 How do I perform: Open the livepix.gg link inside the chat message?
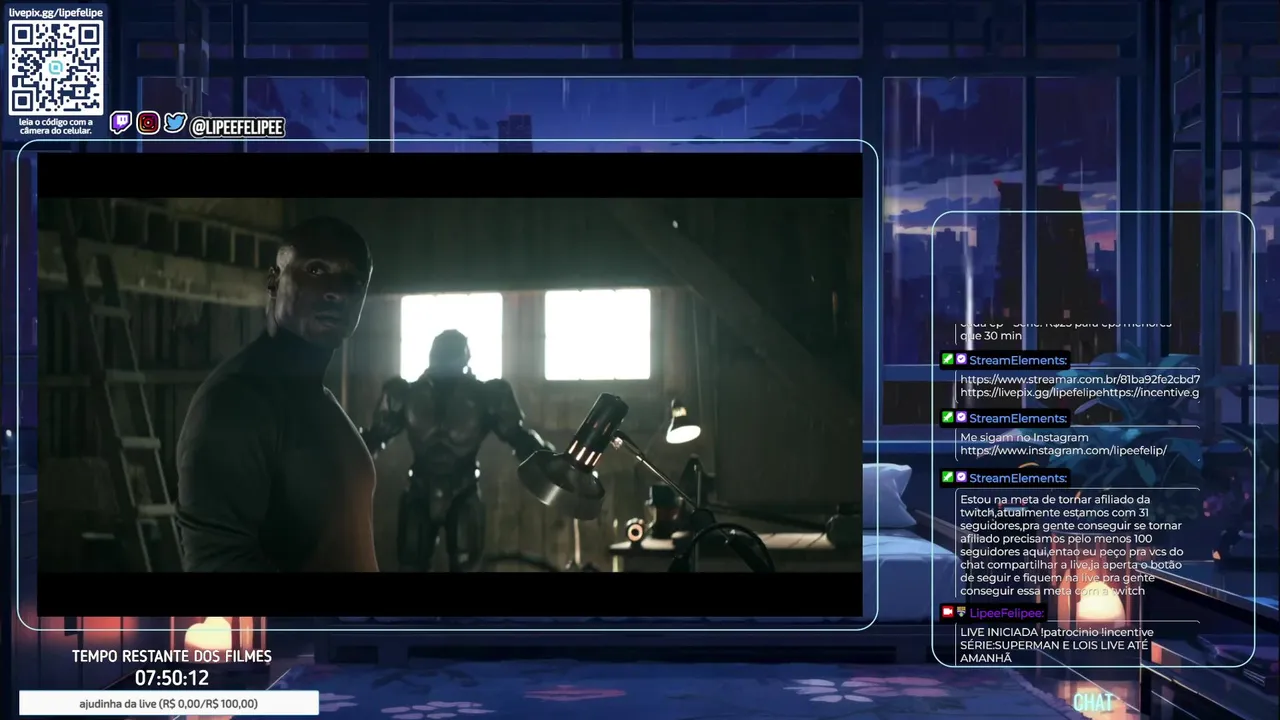[1029, 393]
